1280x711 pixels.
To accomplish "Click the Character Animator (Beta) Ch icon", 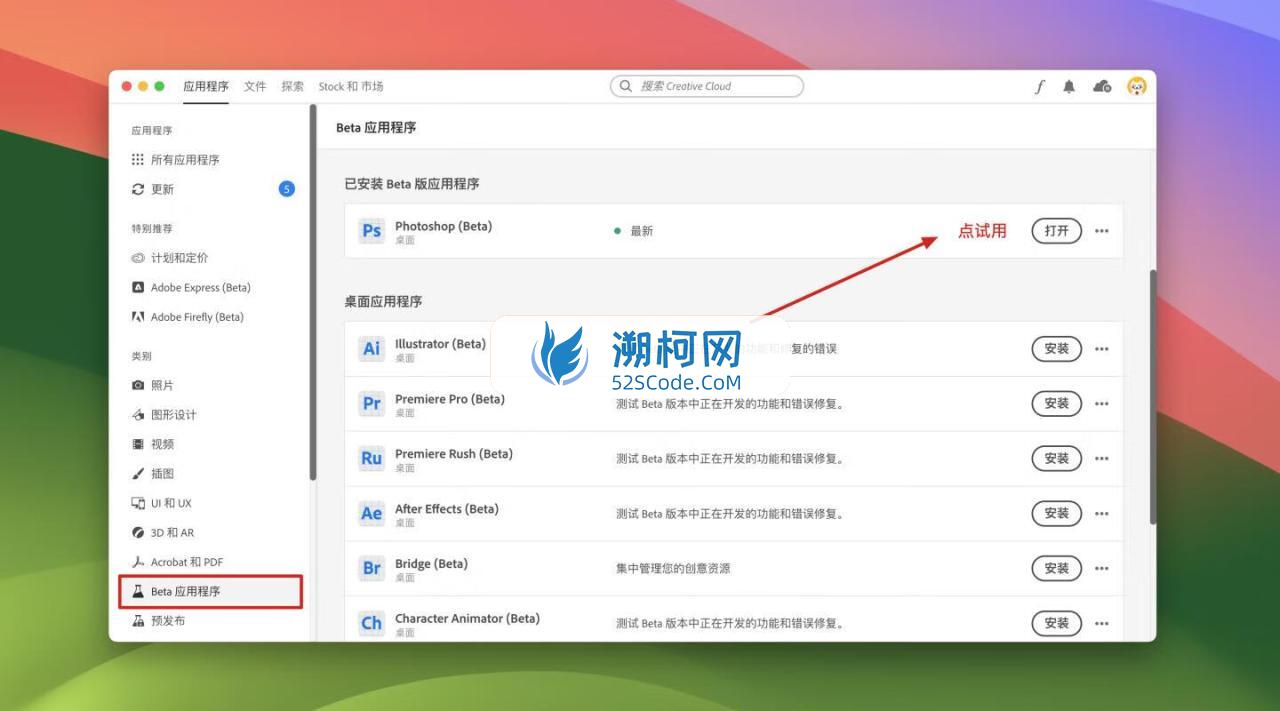I will [x=372, y=623].
